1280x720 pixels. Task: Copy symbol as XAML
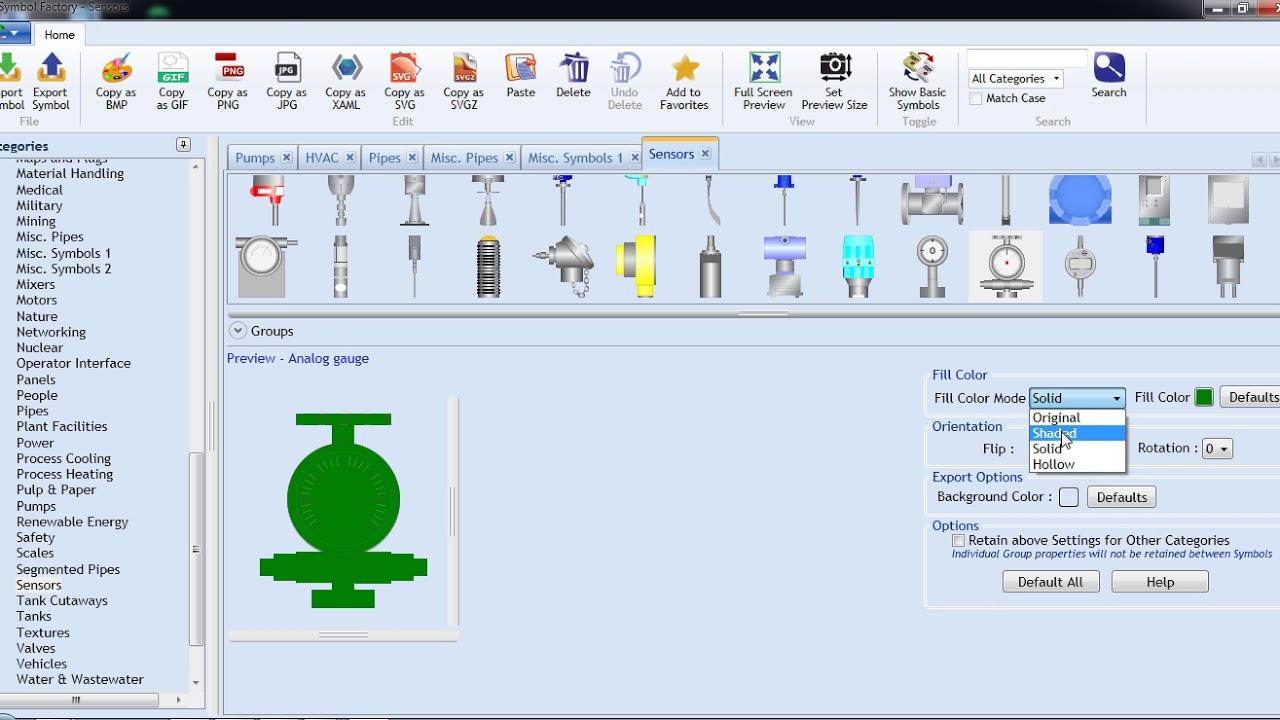[x=346, y=82]
